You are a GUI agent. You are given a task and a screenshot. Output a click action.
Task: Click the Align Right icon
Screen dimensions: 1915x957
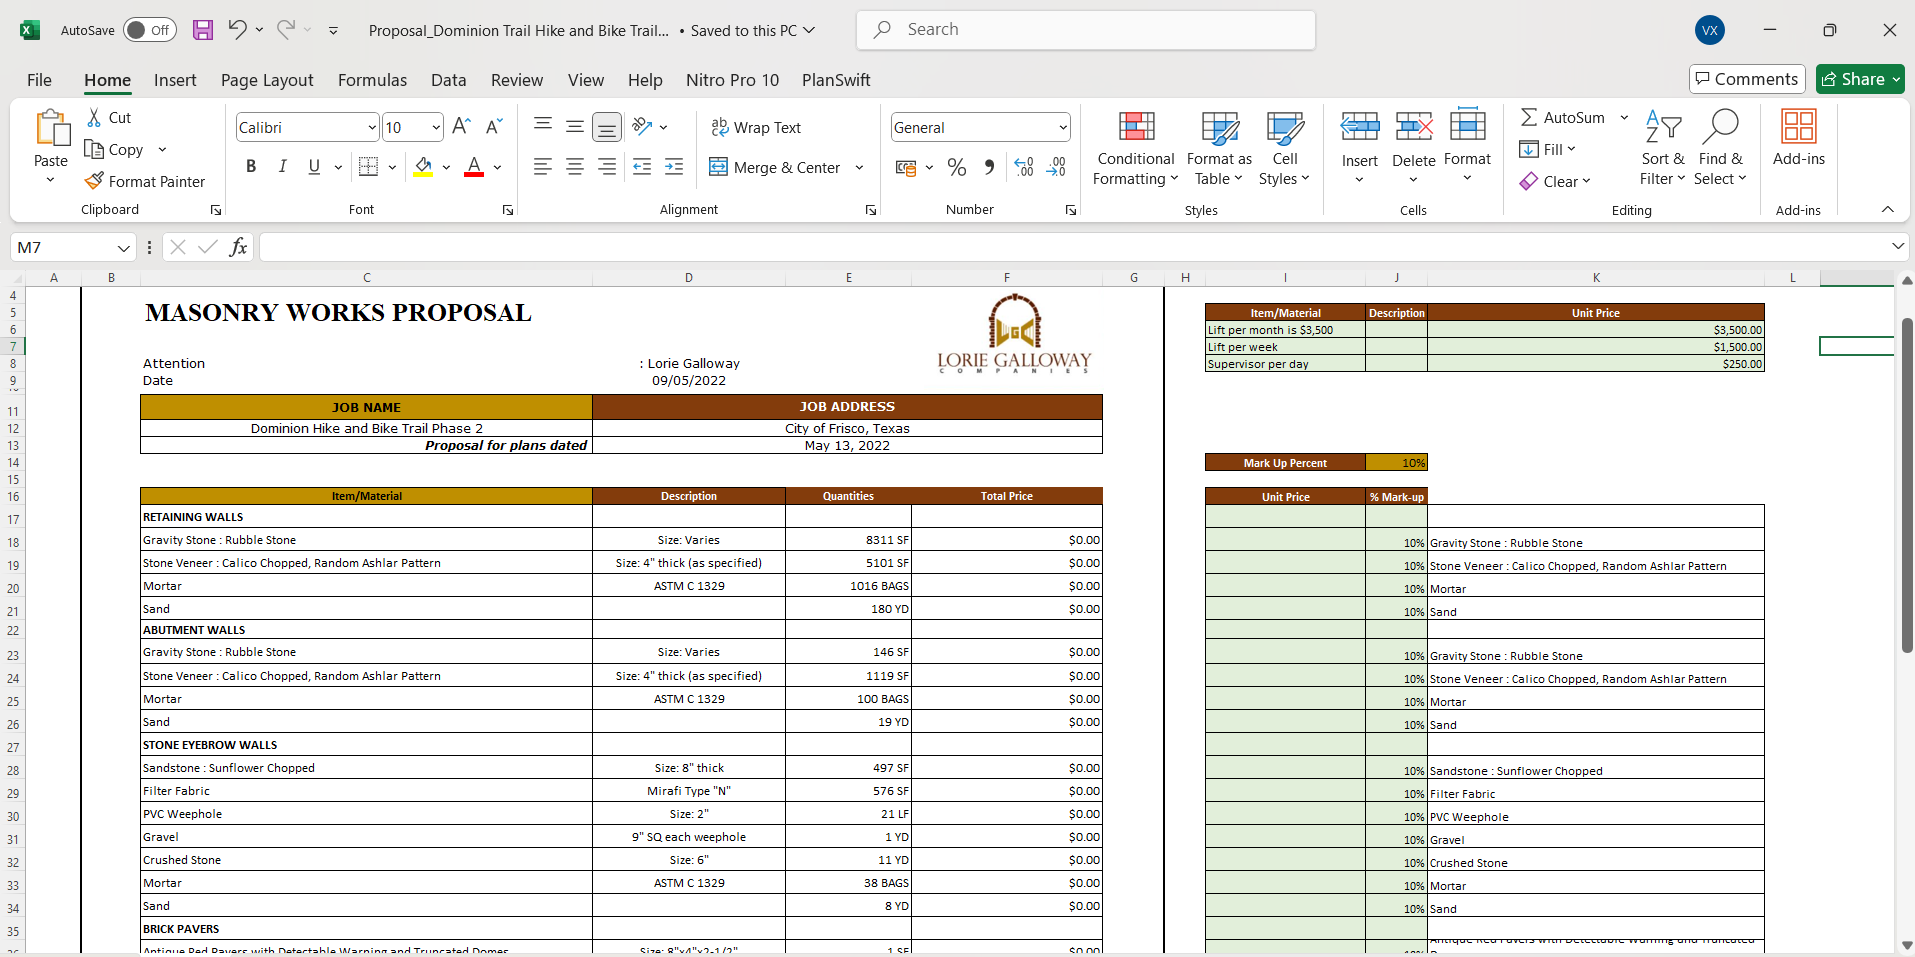(x=607, y=167)
